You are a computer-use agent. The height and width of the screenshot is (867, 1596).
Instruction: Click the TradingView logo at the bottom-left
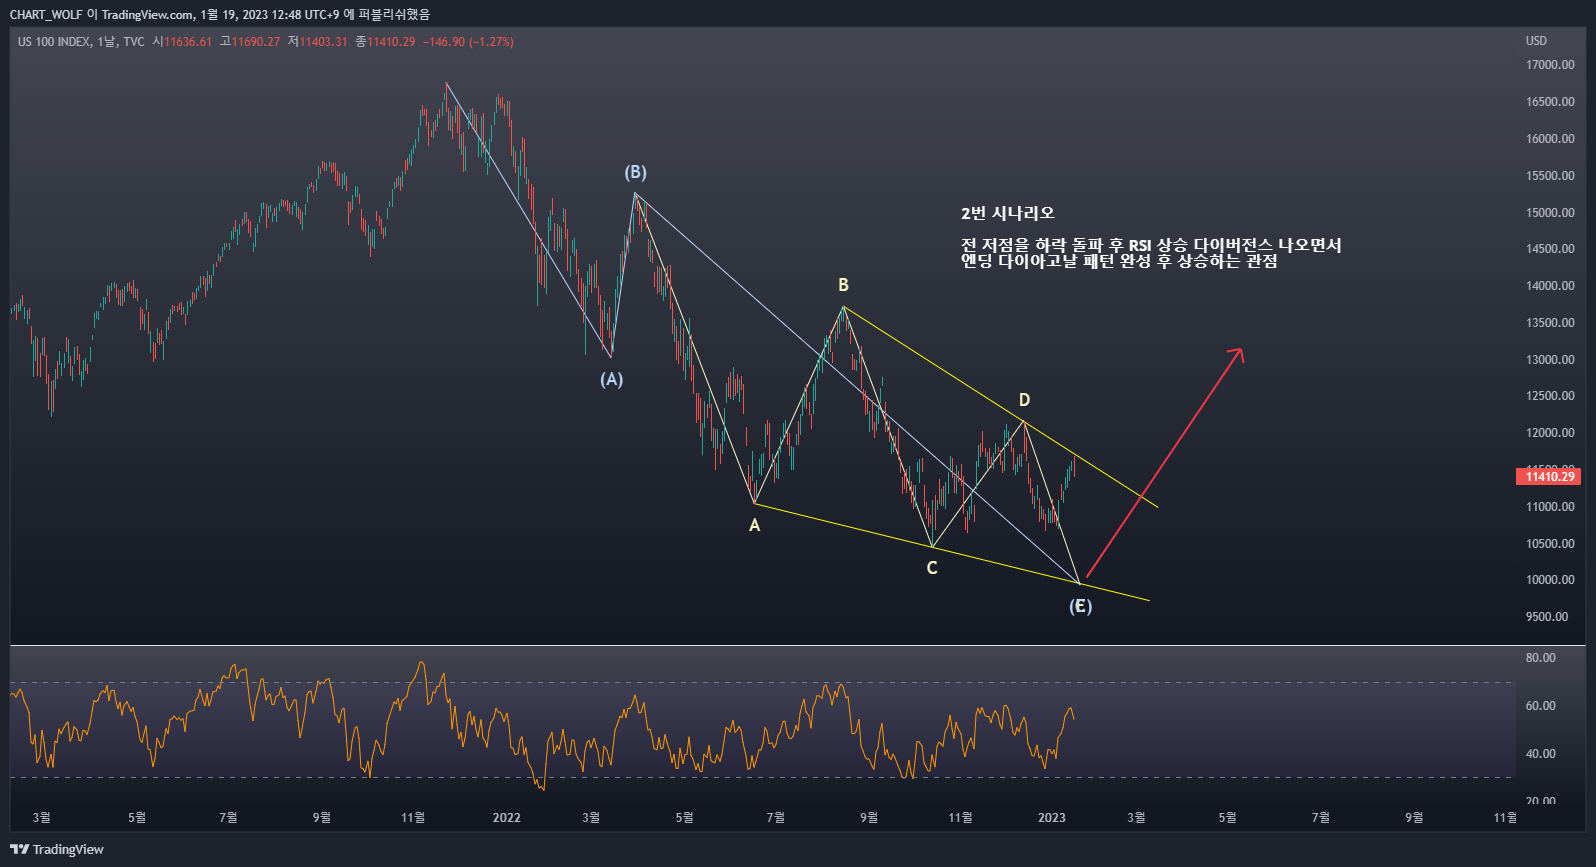coord(57,849)
